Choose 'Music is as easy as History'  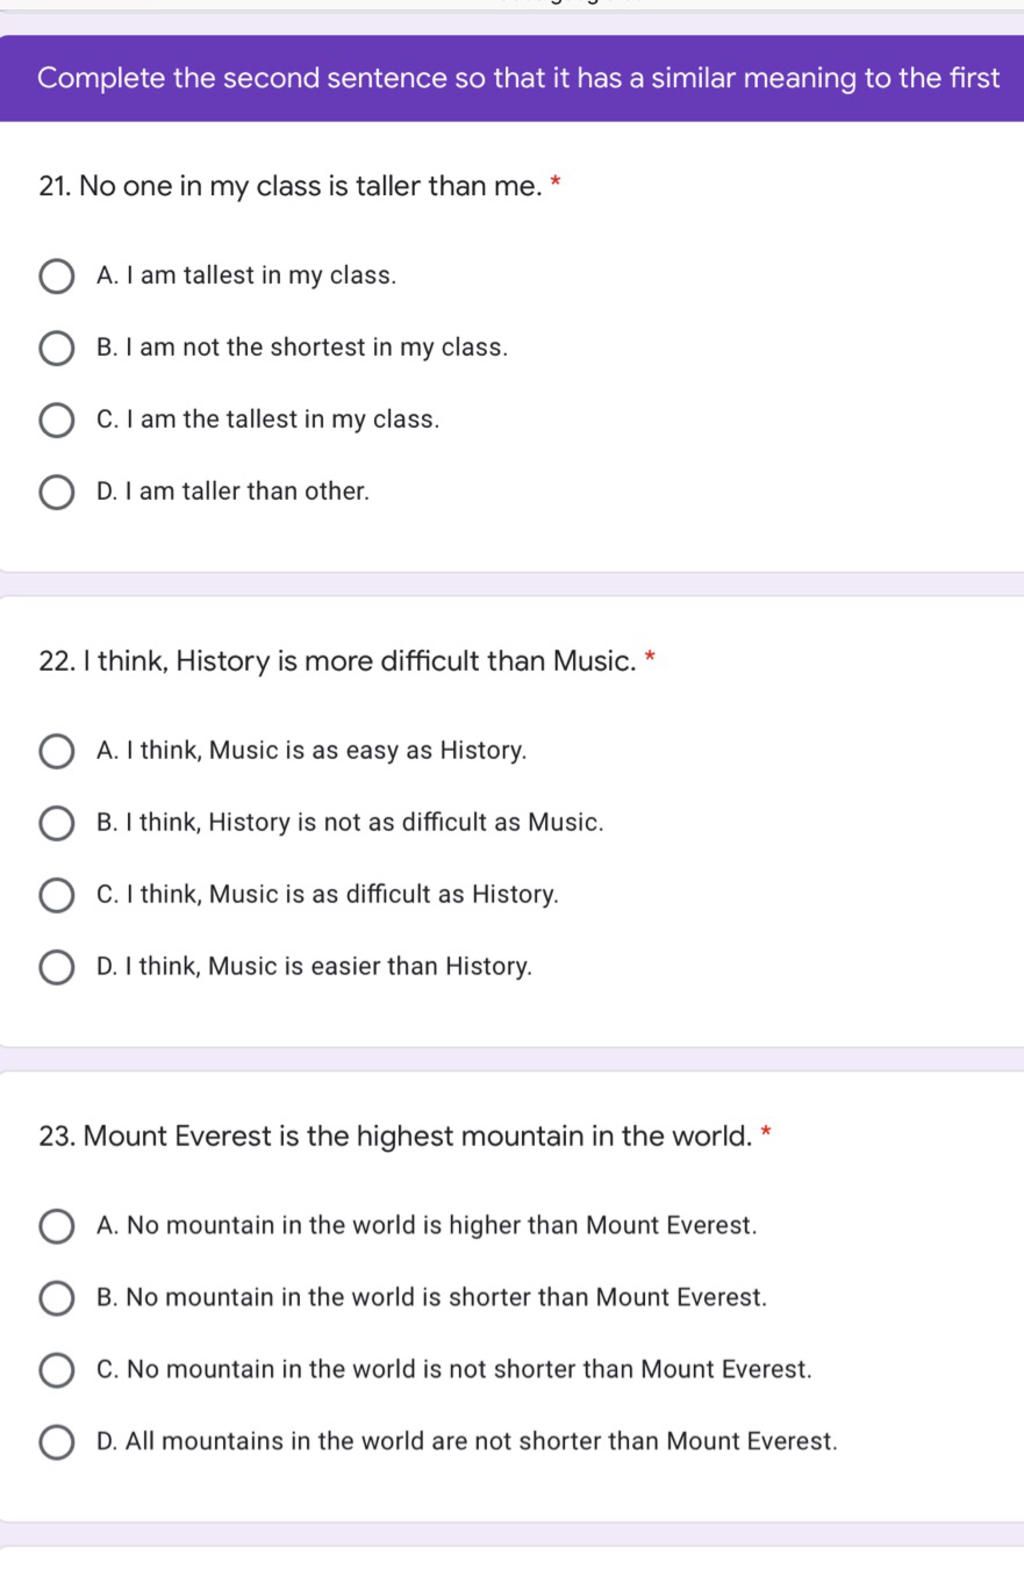(56, 751)
